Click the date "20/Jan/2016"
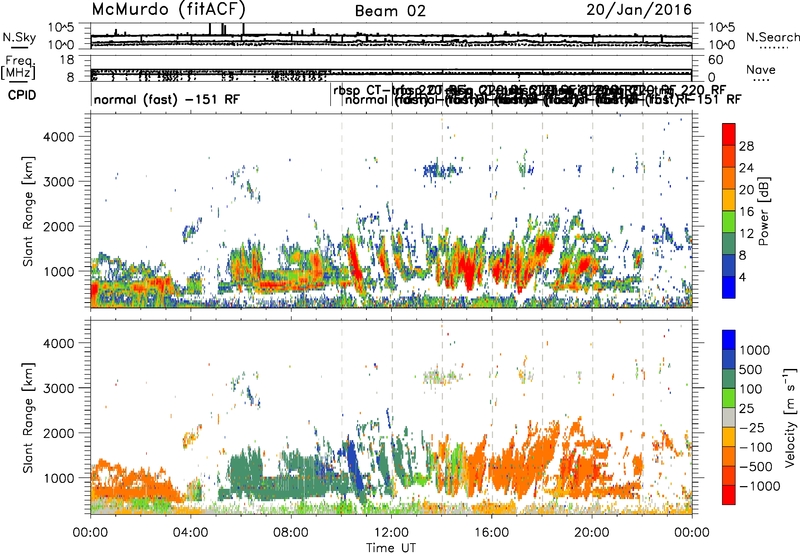The width and height of the screenshot is (800, 554). pos(639,10)
